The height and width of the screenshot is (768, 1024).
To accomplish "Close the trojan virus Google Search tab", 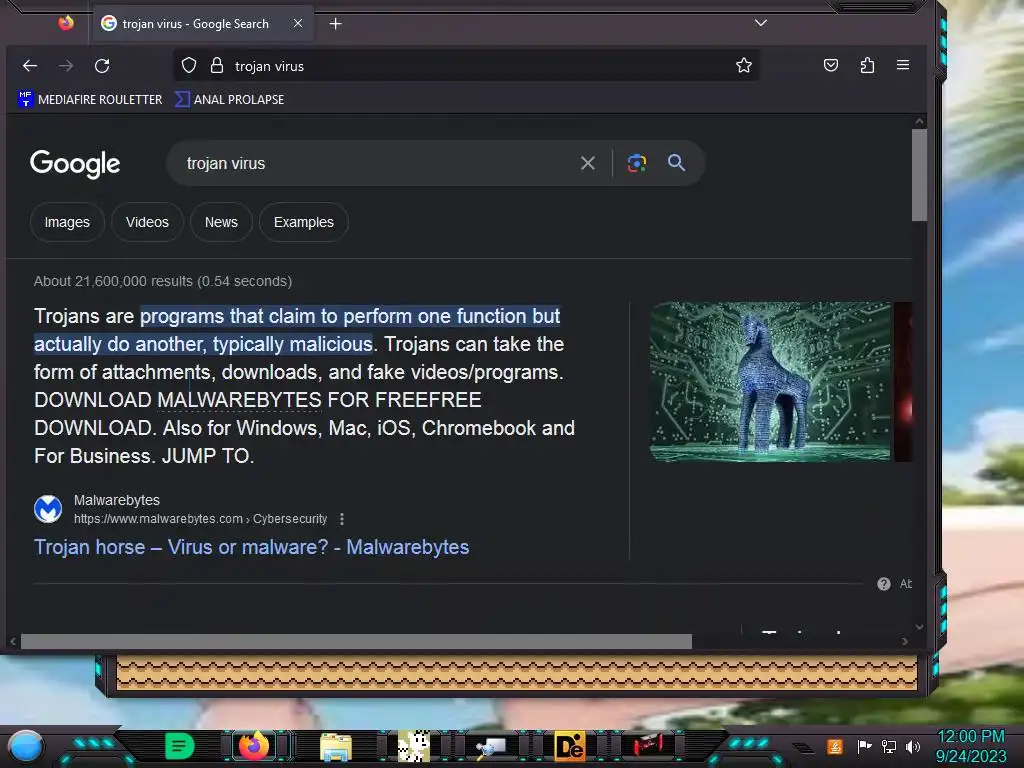I will (298, 24).
